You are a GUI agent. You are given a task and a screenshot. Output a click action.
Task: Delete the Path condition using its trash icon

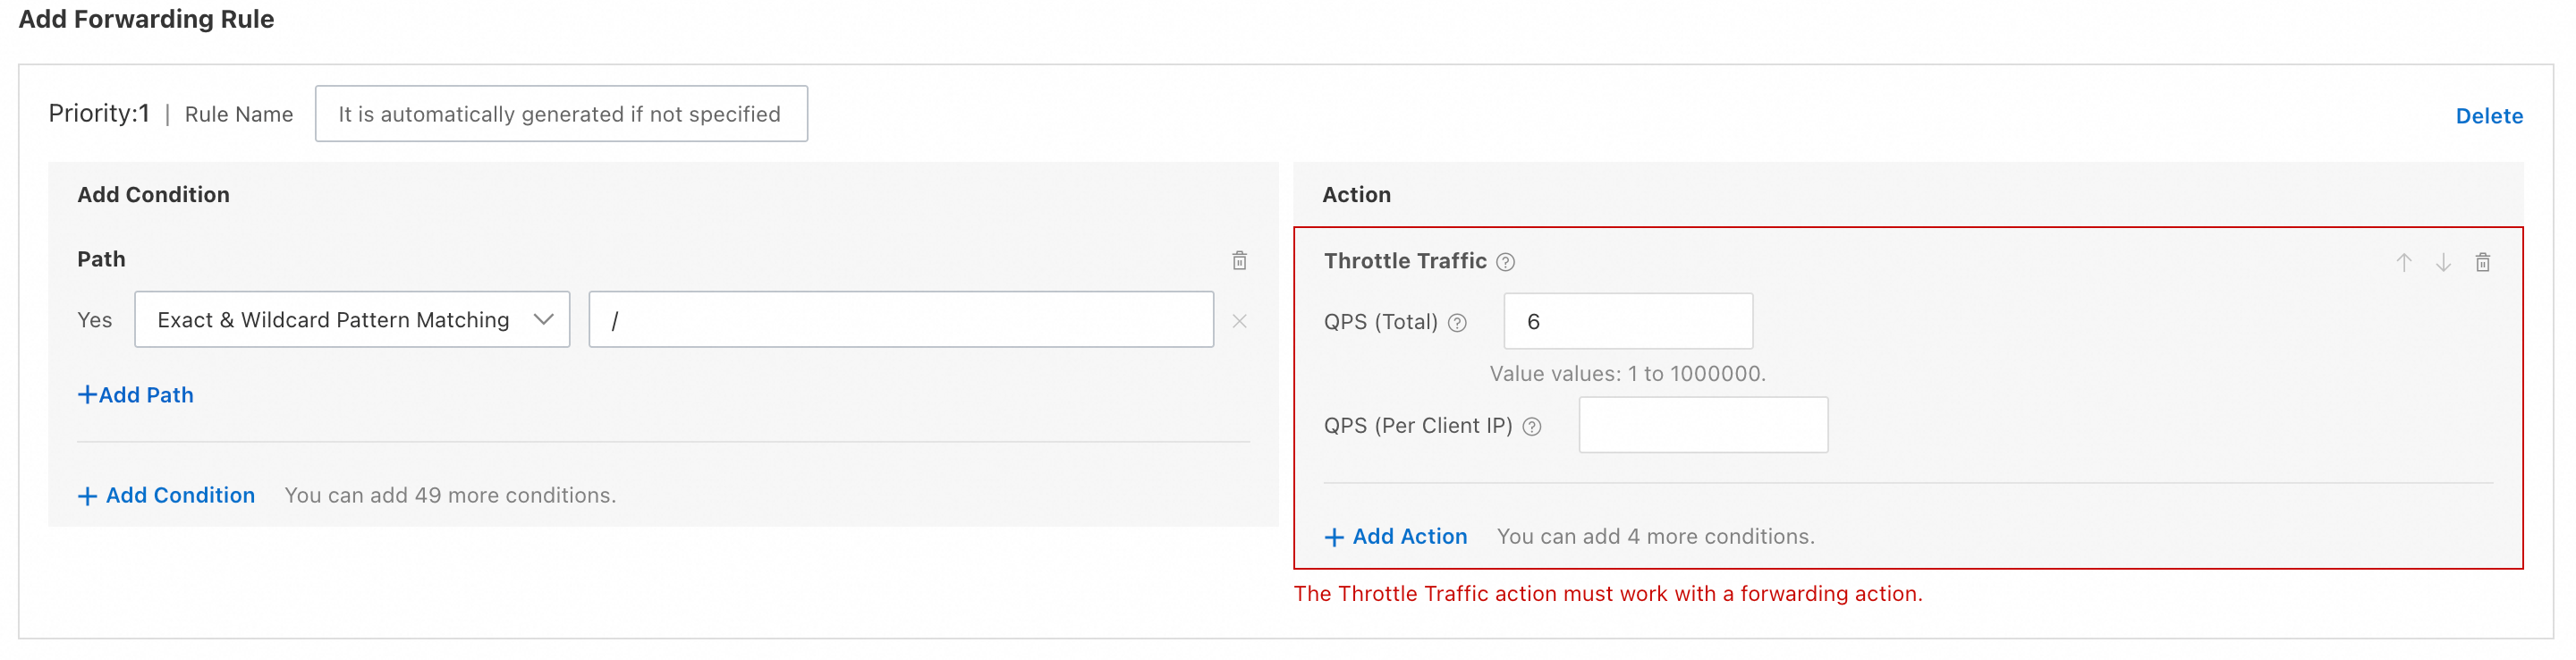point(1239,260)
